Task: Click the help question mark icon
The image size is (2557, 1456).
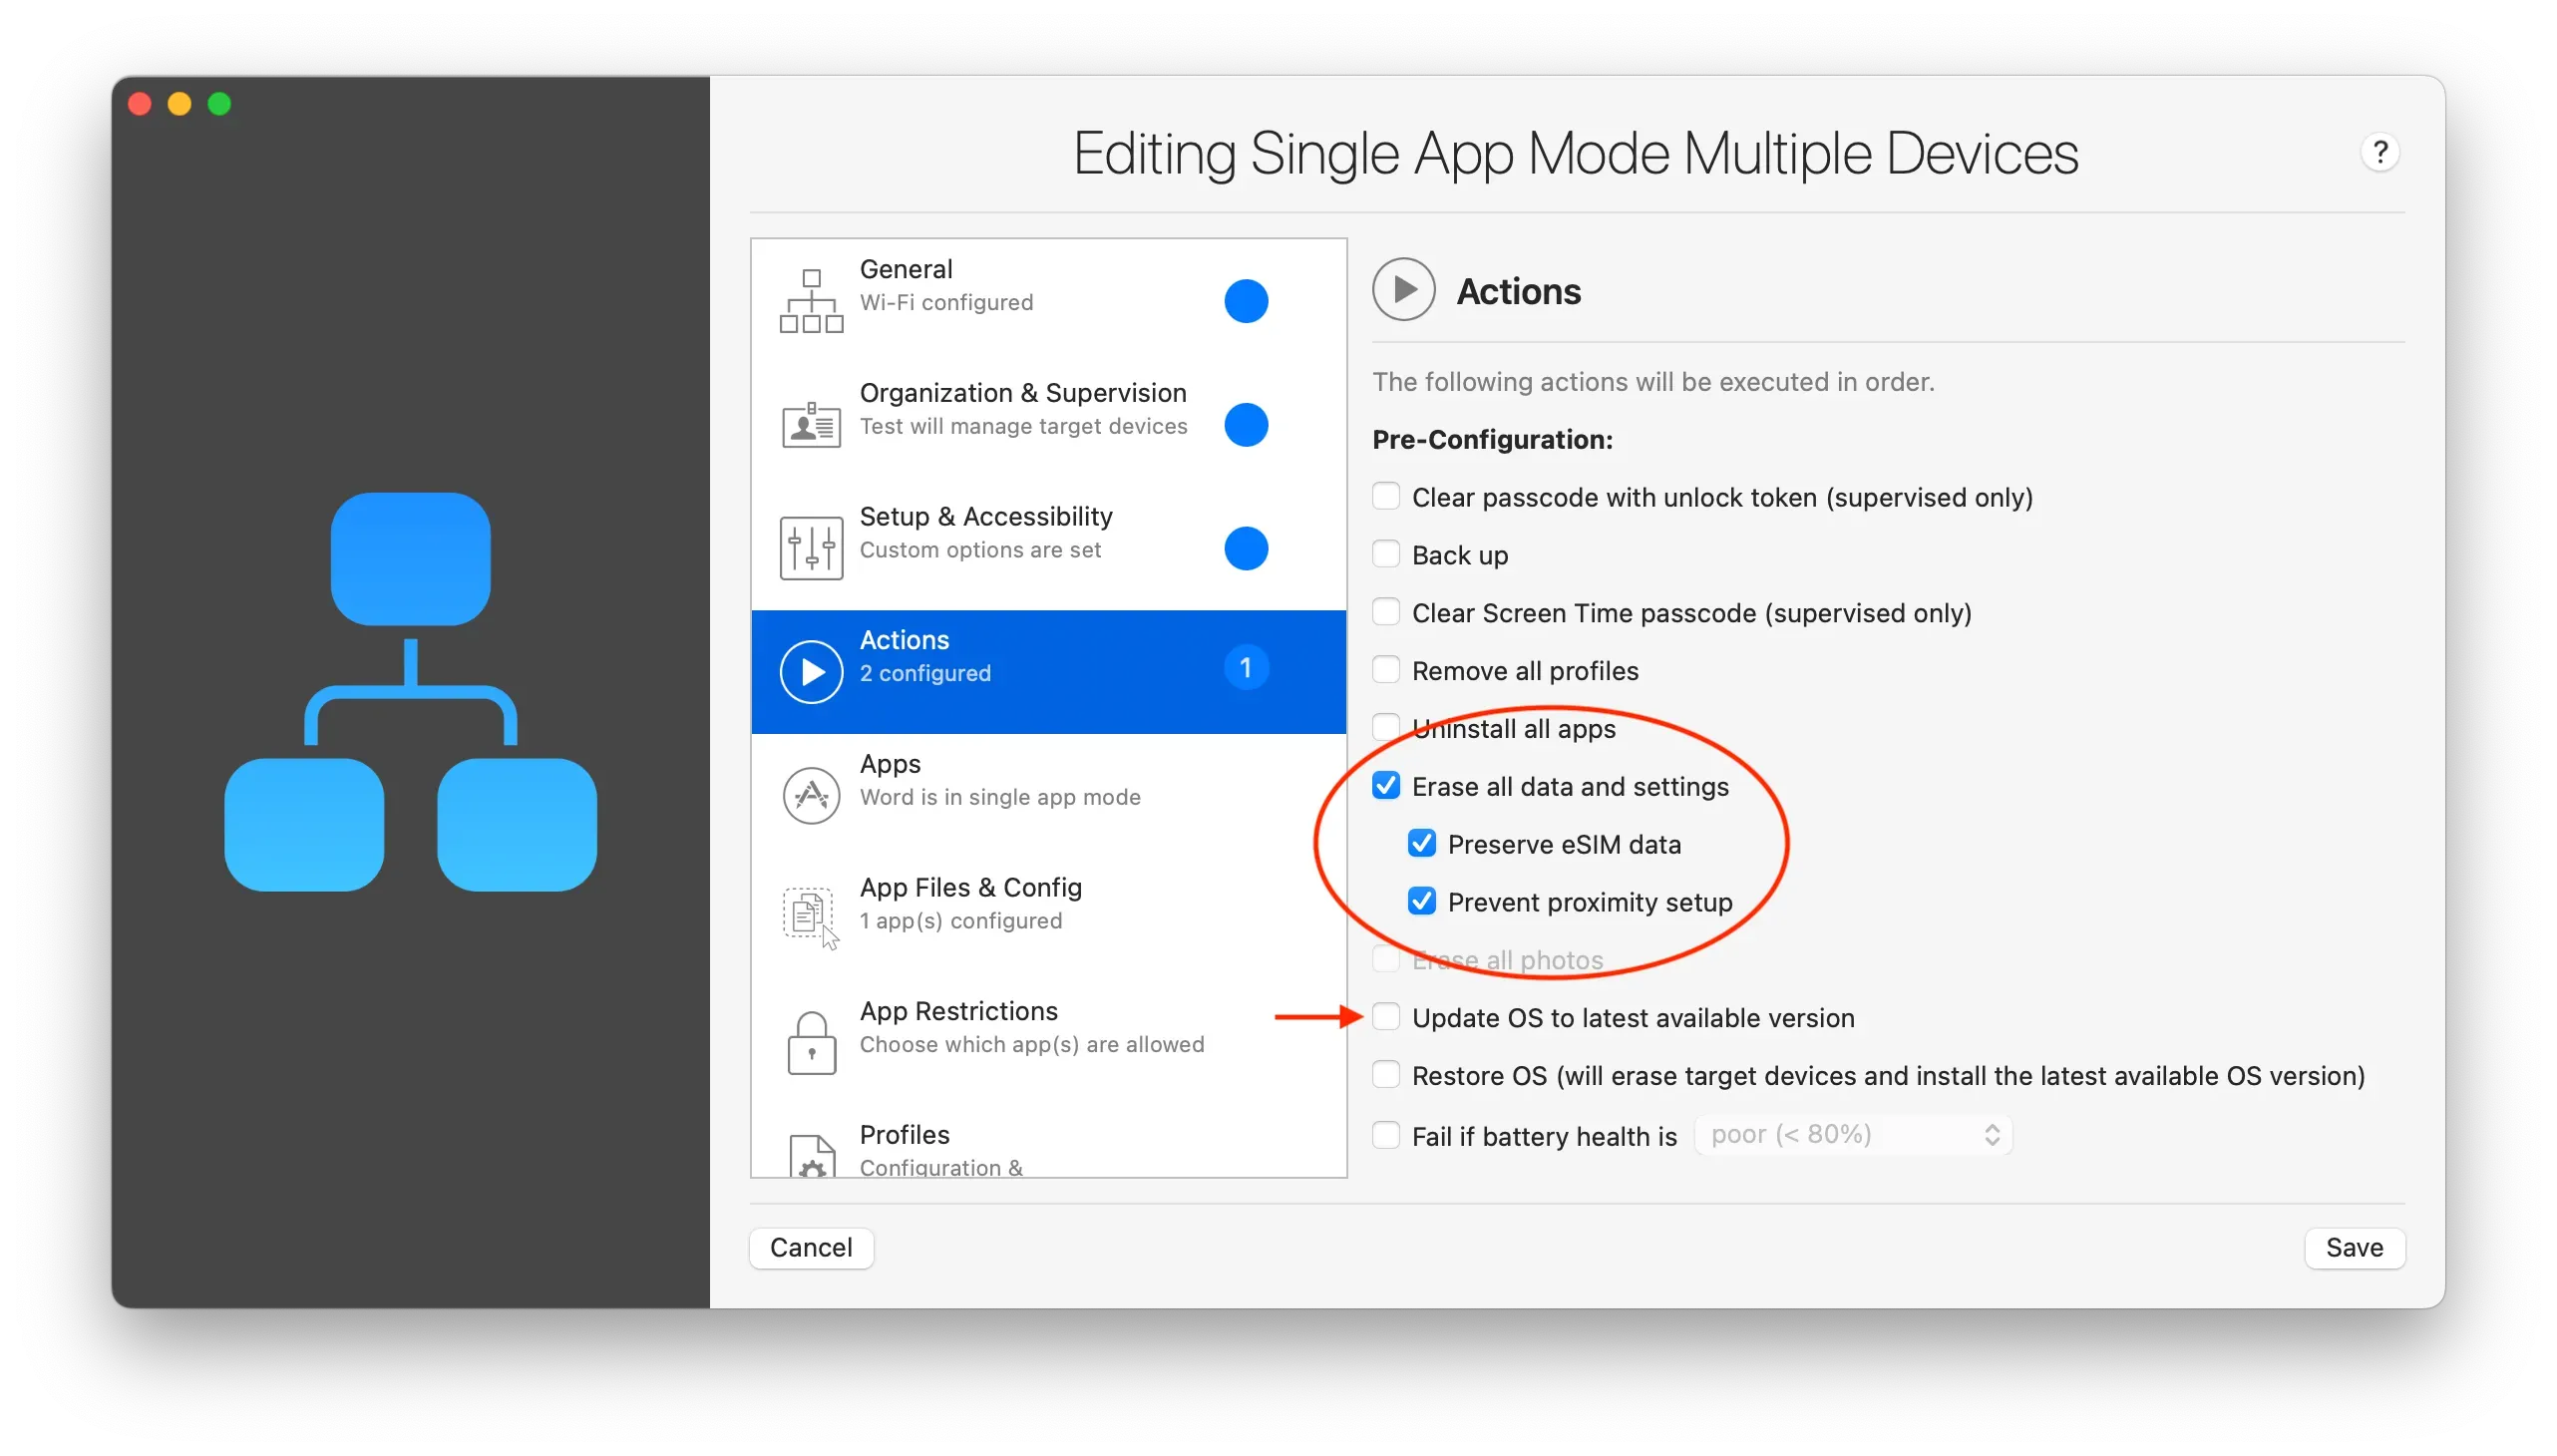Action: [2380, 152]
